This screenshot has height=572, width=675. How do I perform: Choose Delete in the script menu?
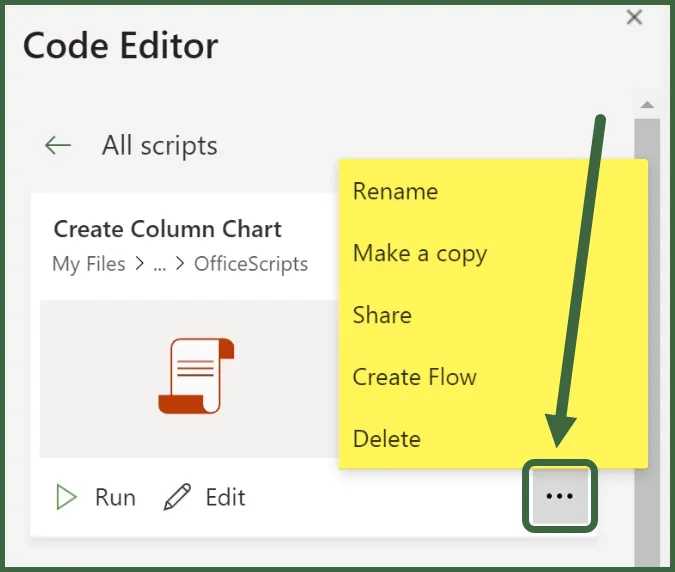pyautogui.click(x=386, y=438)
